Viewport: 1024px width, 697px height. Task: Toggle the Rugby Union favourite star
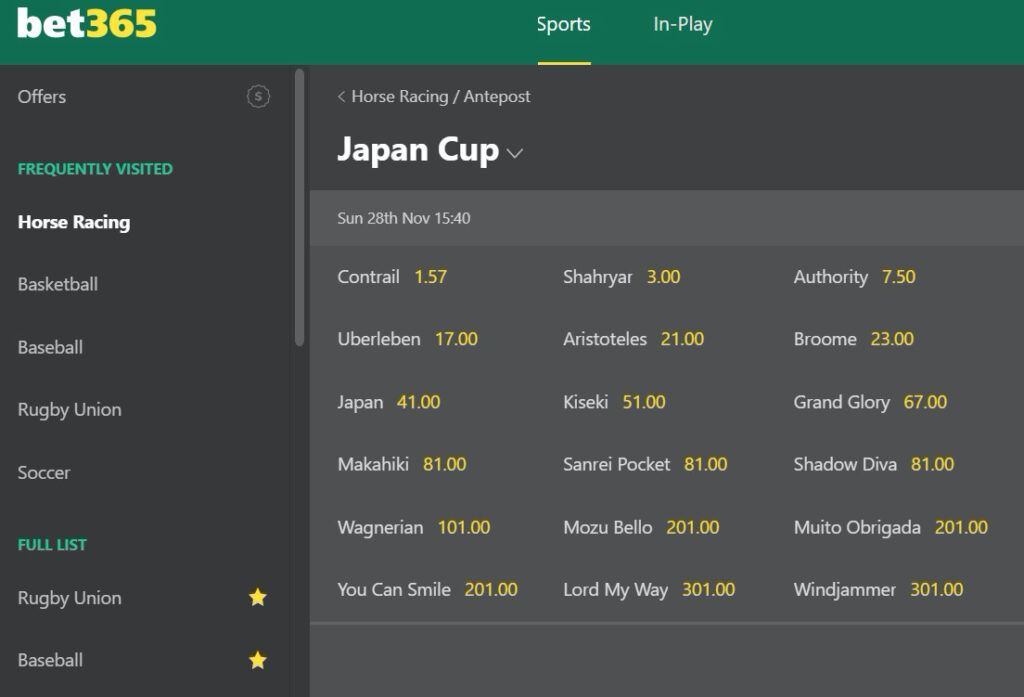point(258,598)
